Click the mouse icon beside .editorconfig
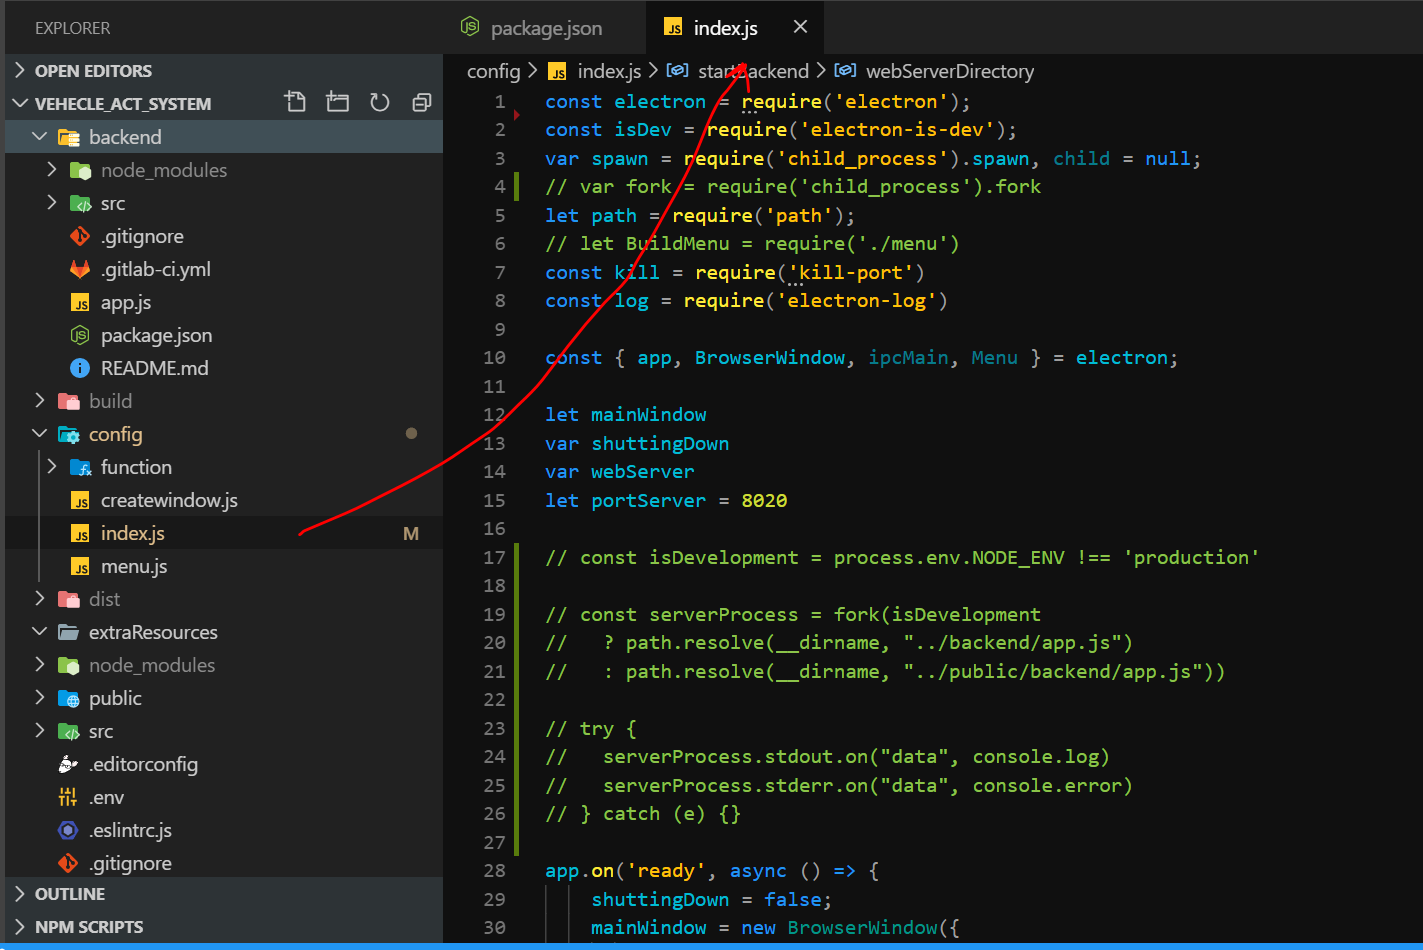Image resolution: width=1423 pixels, height=950 pixels. [68, 764]
